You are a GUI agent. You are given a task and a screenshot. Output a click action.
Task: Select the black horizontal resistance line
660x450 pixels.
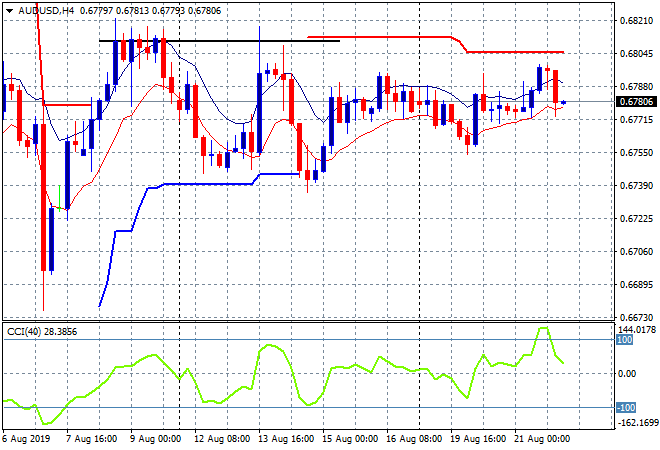click(x=219, y=41)
